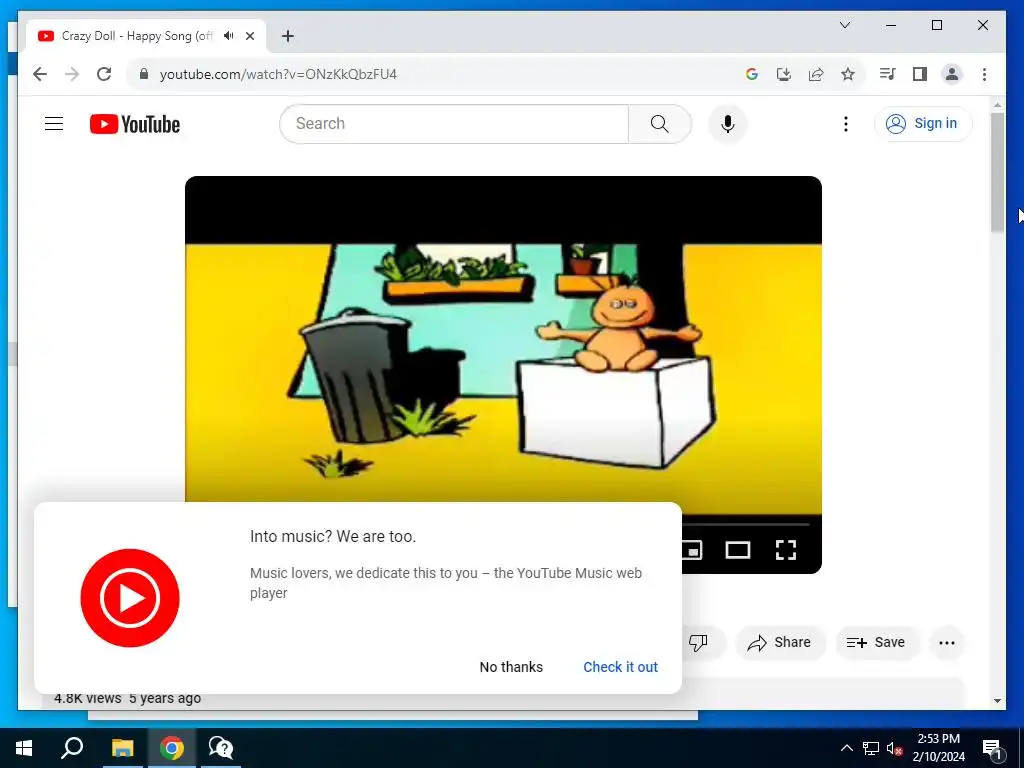Screen dimensions: 1024x768
Task: Open the notification center icon
Action: [992, 748]
